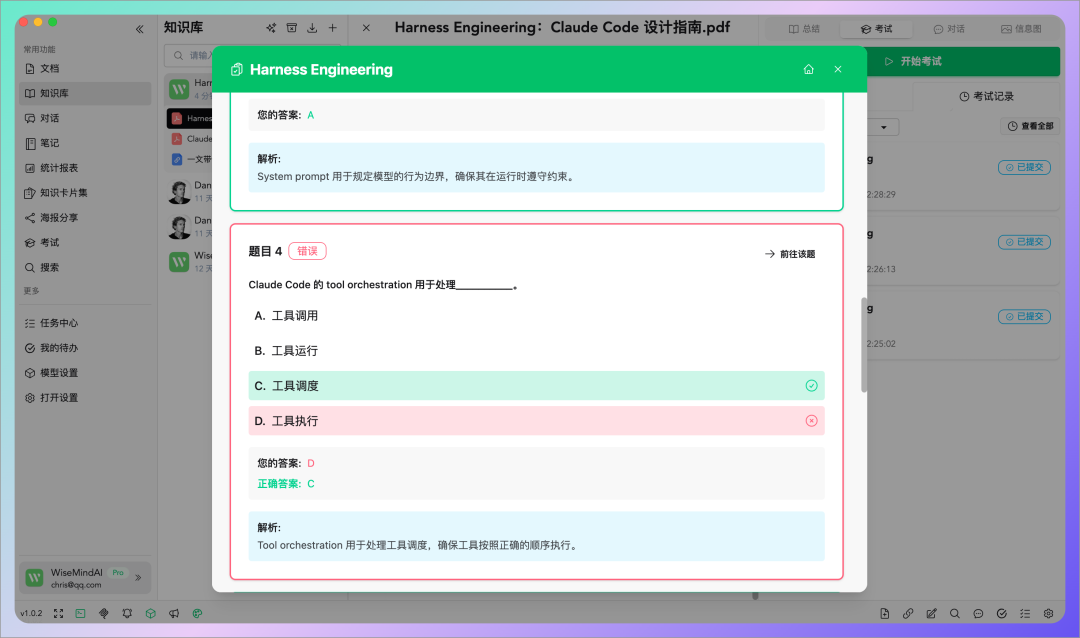The image size is (1080, 638).
Task: Click 已提交 badge on the 2:26:13 record
Action: (1024, 242)
